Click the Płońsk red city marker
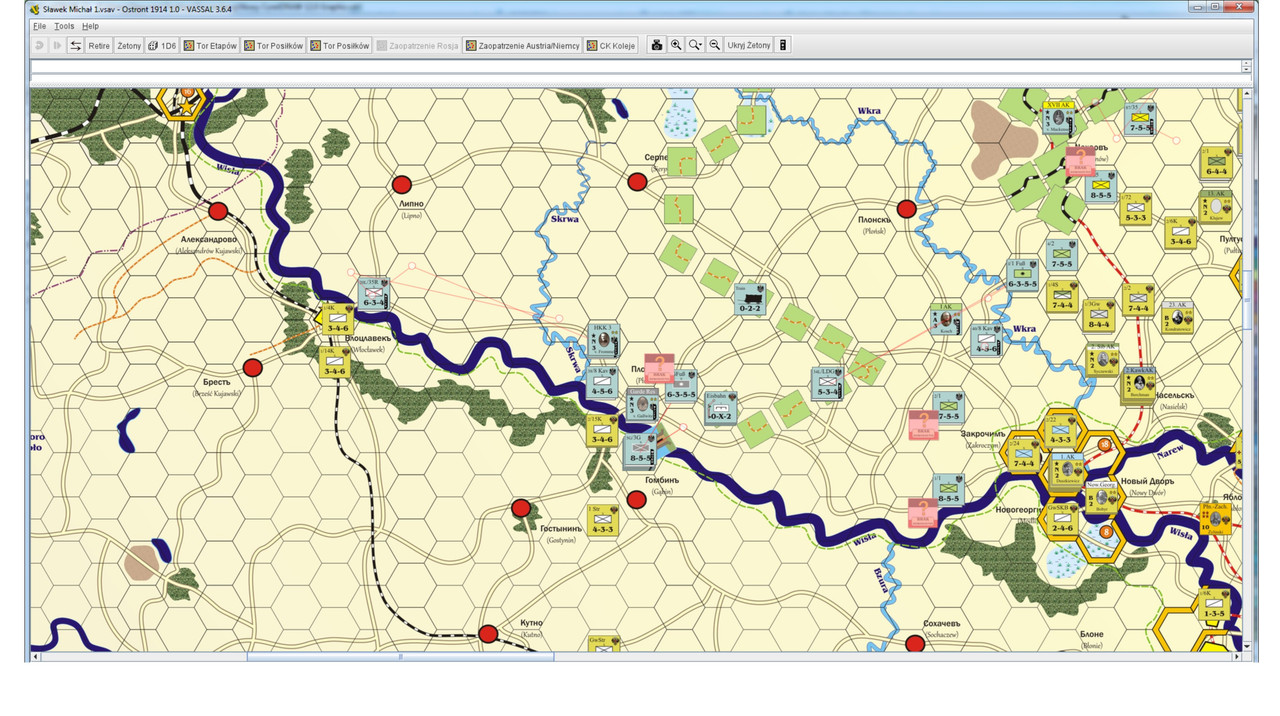This screenshot has width=1280, height=716. (906, 209)
